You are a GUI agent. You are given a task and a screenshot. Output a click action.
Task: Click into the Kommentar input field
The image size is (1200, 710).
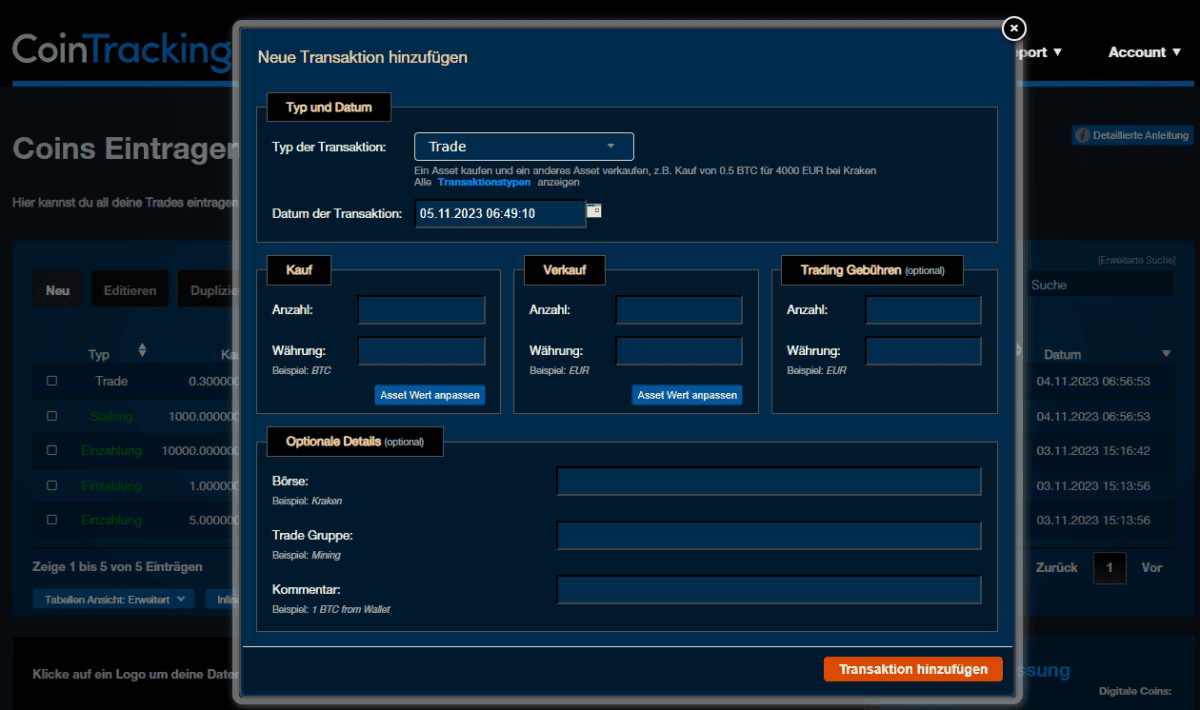(768, 590)
